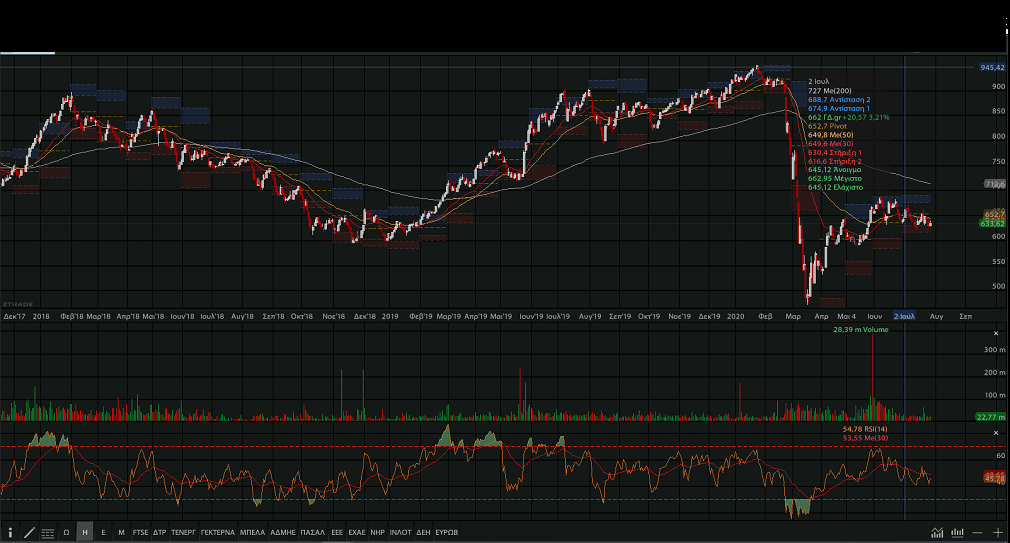
Task: Close the Volume indicator panel
Action: (x=995, y=333)
